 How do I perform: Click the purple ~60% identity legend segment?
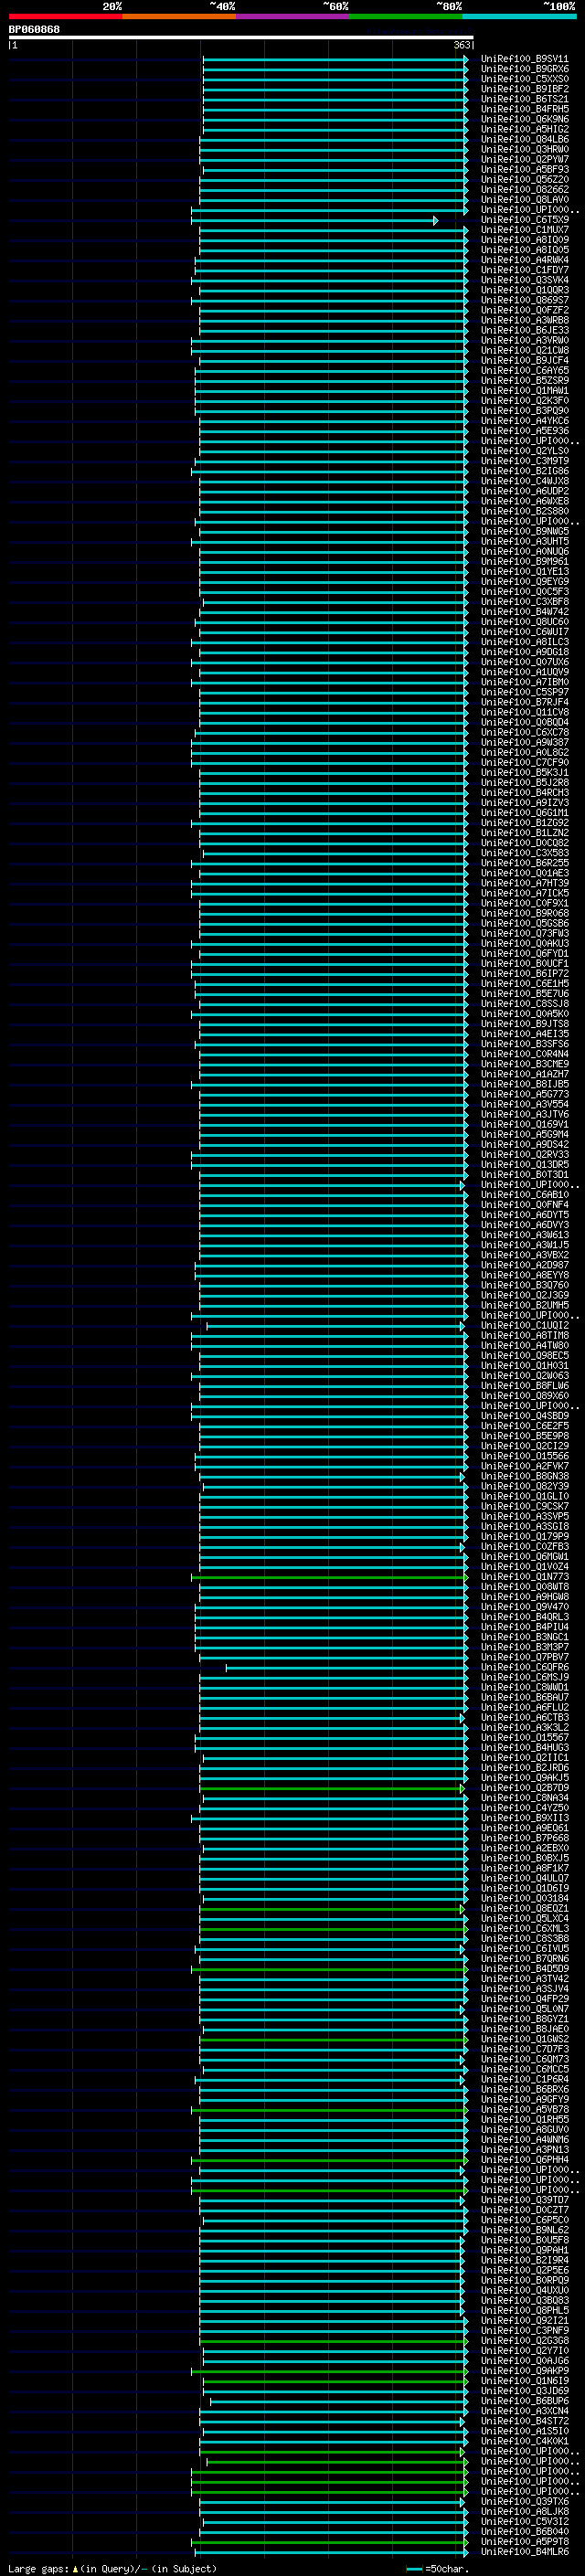293,16
